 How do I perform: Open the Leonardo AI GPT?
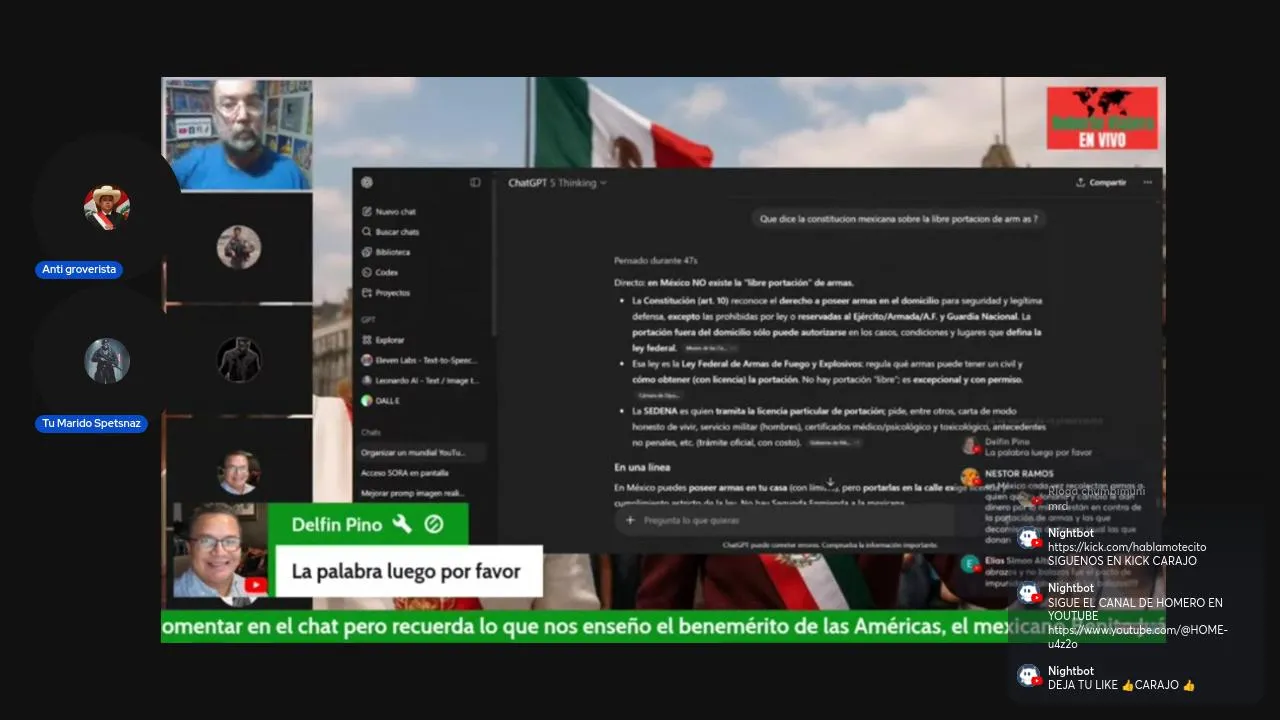tap(420, 380)
